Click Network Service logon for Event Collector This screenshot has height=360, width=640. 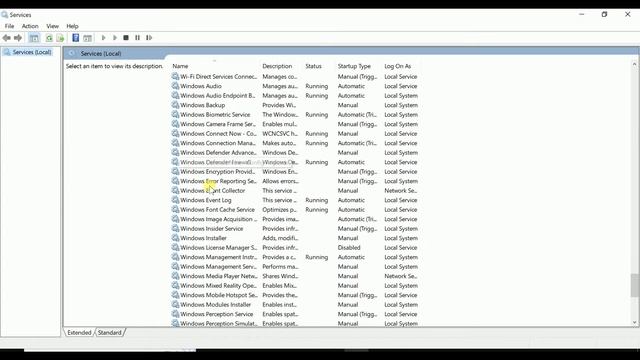(x=400, y=191)
